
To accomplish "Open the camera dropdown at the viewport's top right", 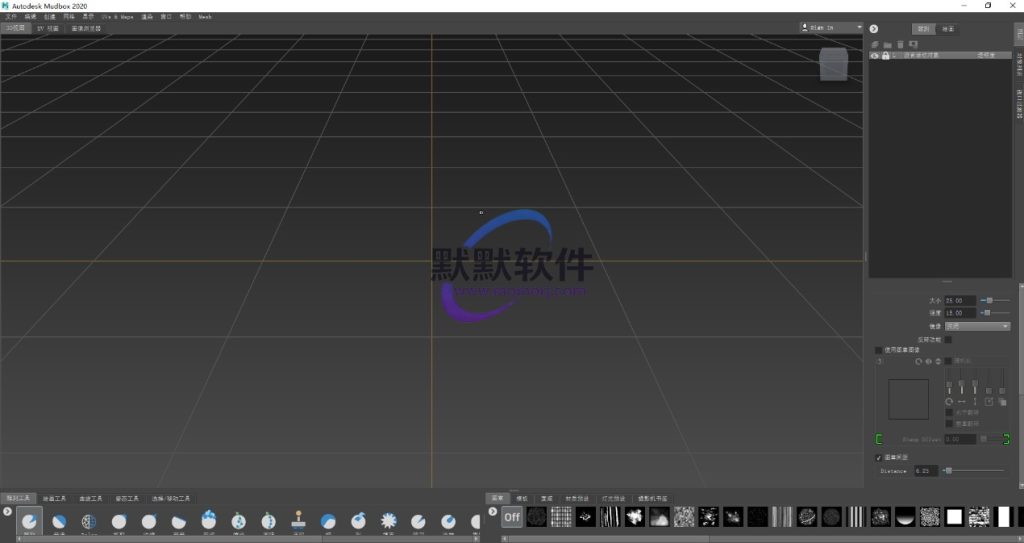I will pos(831,28).
